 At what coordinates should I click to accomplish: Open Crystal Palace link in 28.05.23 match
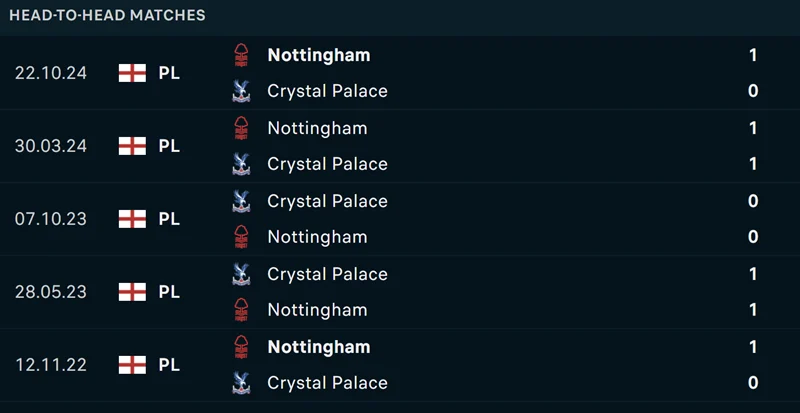[327, 274]
